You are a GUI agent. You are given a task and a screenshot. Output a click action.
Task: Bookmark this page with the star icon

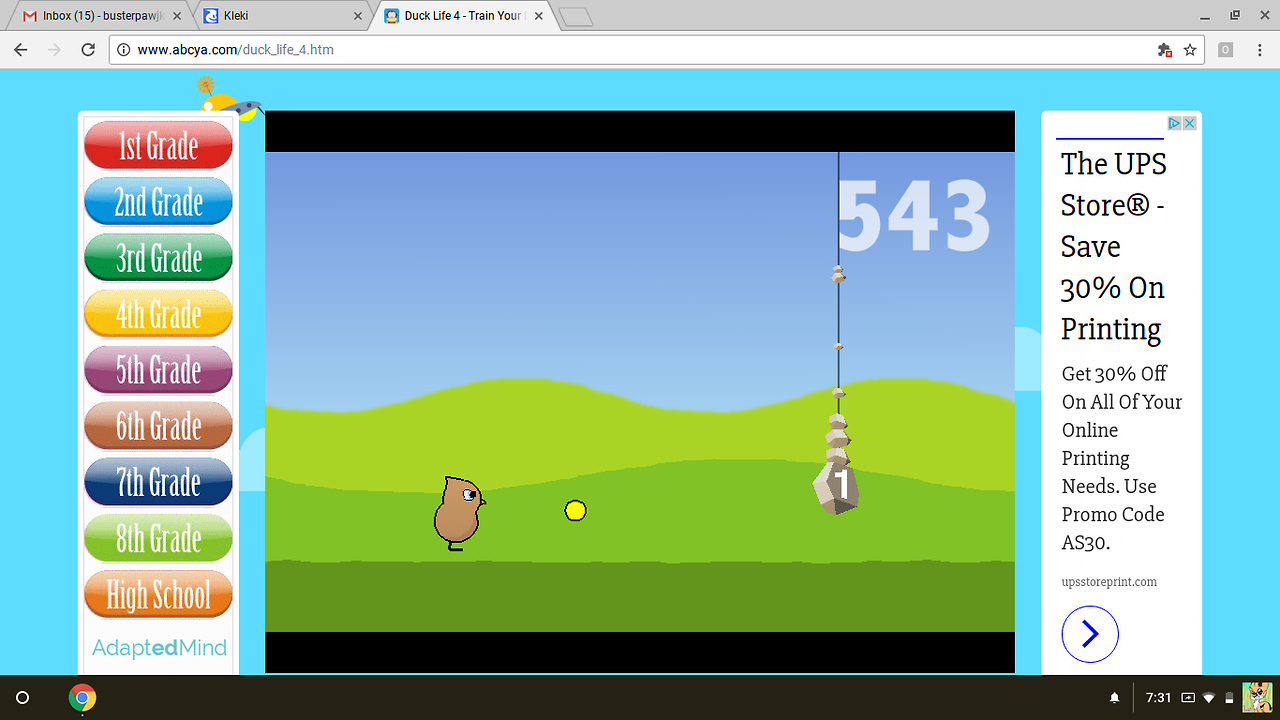1190,50
